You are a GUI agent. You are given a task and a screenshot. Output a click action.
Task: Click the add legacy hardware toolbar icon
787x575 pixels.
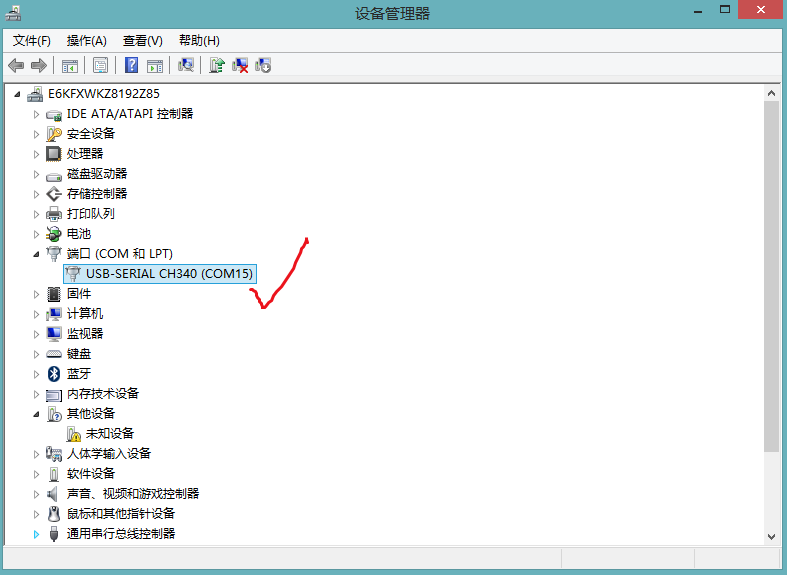pos(263,65)
